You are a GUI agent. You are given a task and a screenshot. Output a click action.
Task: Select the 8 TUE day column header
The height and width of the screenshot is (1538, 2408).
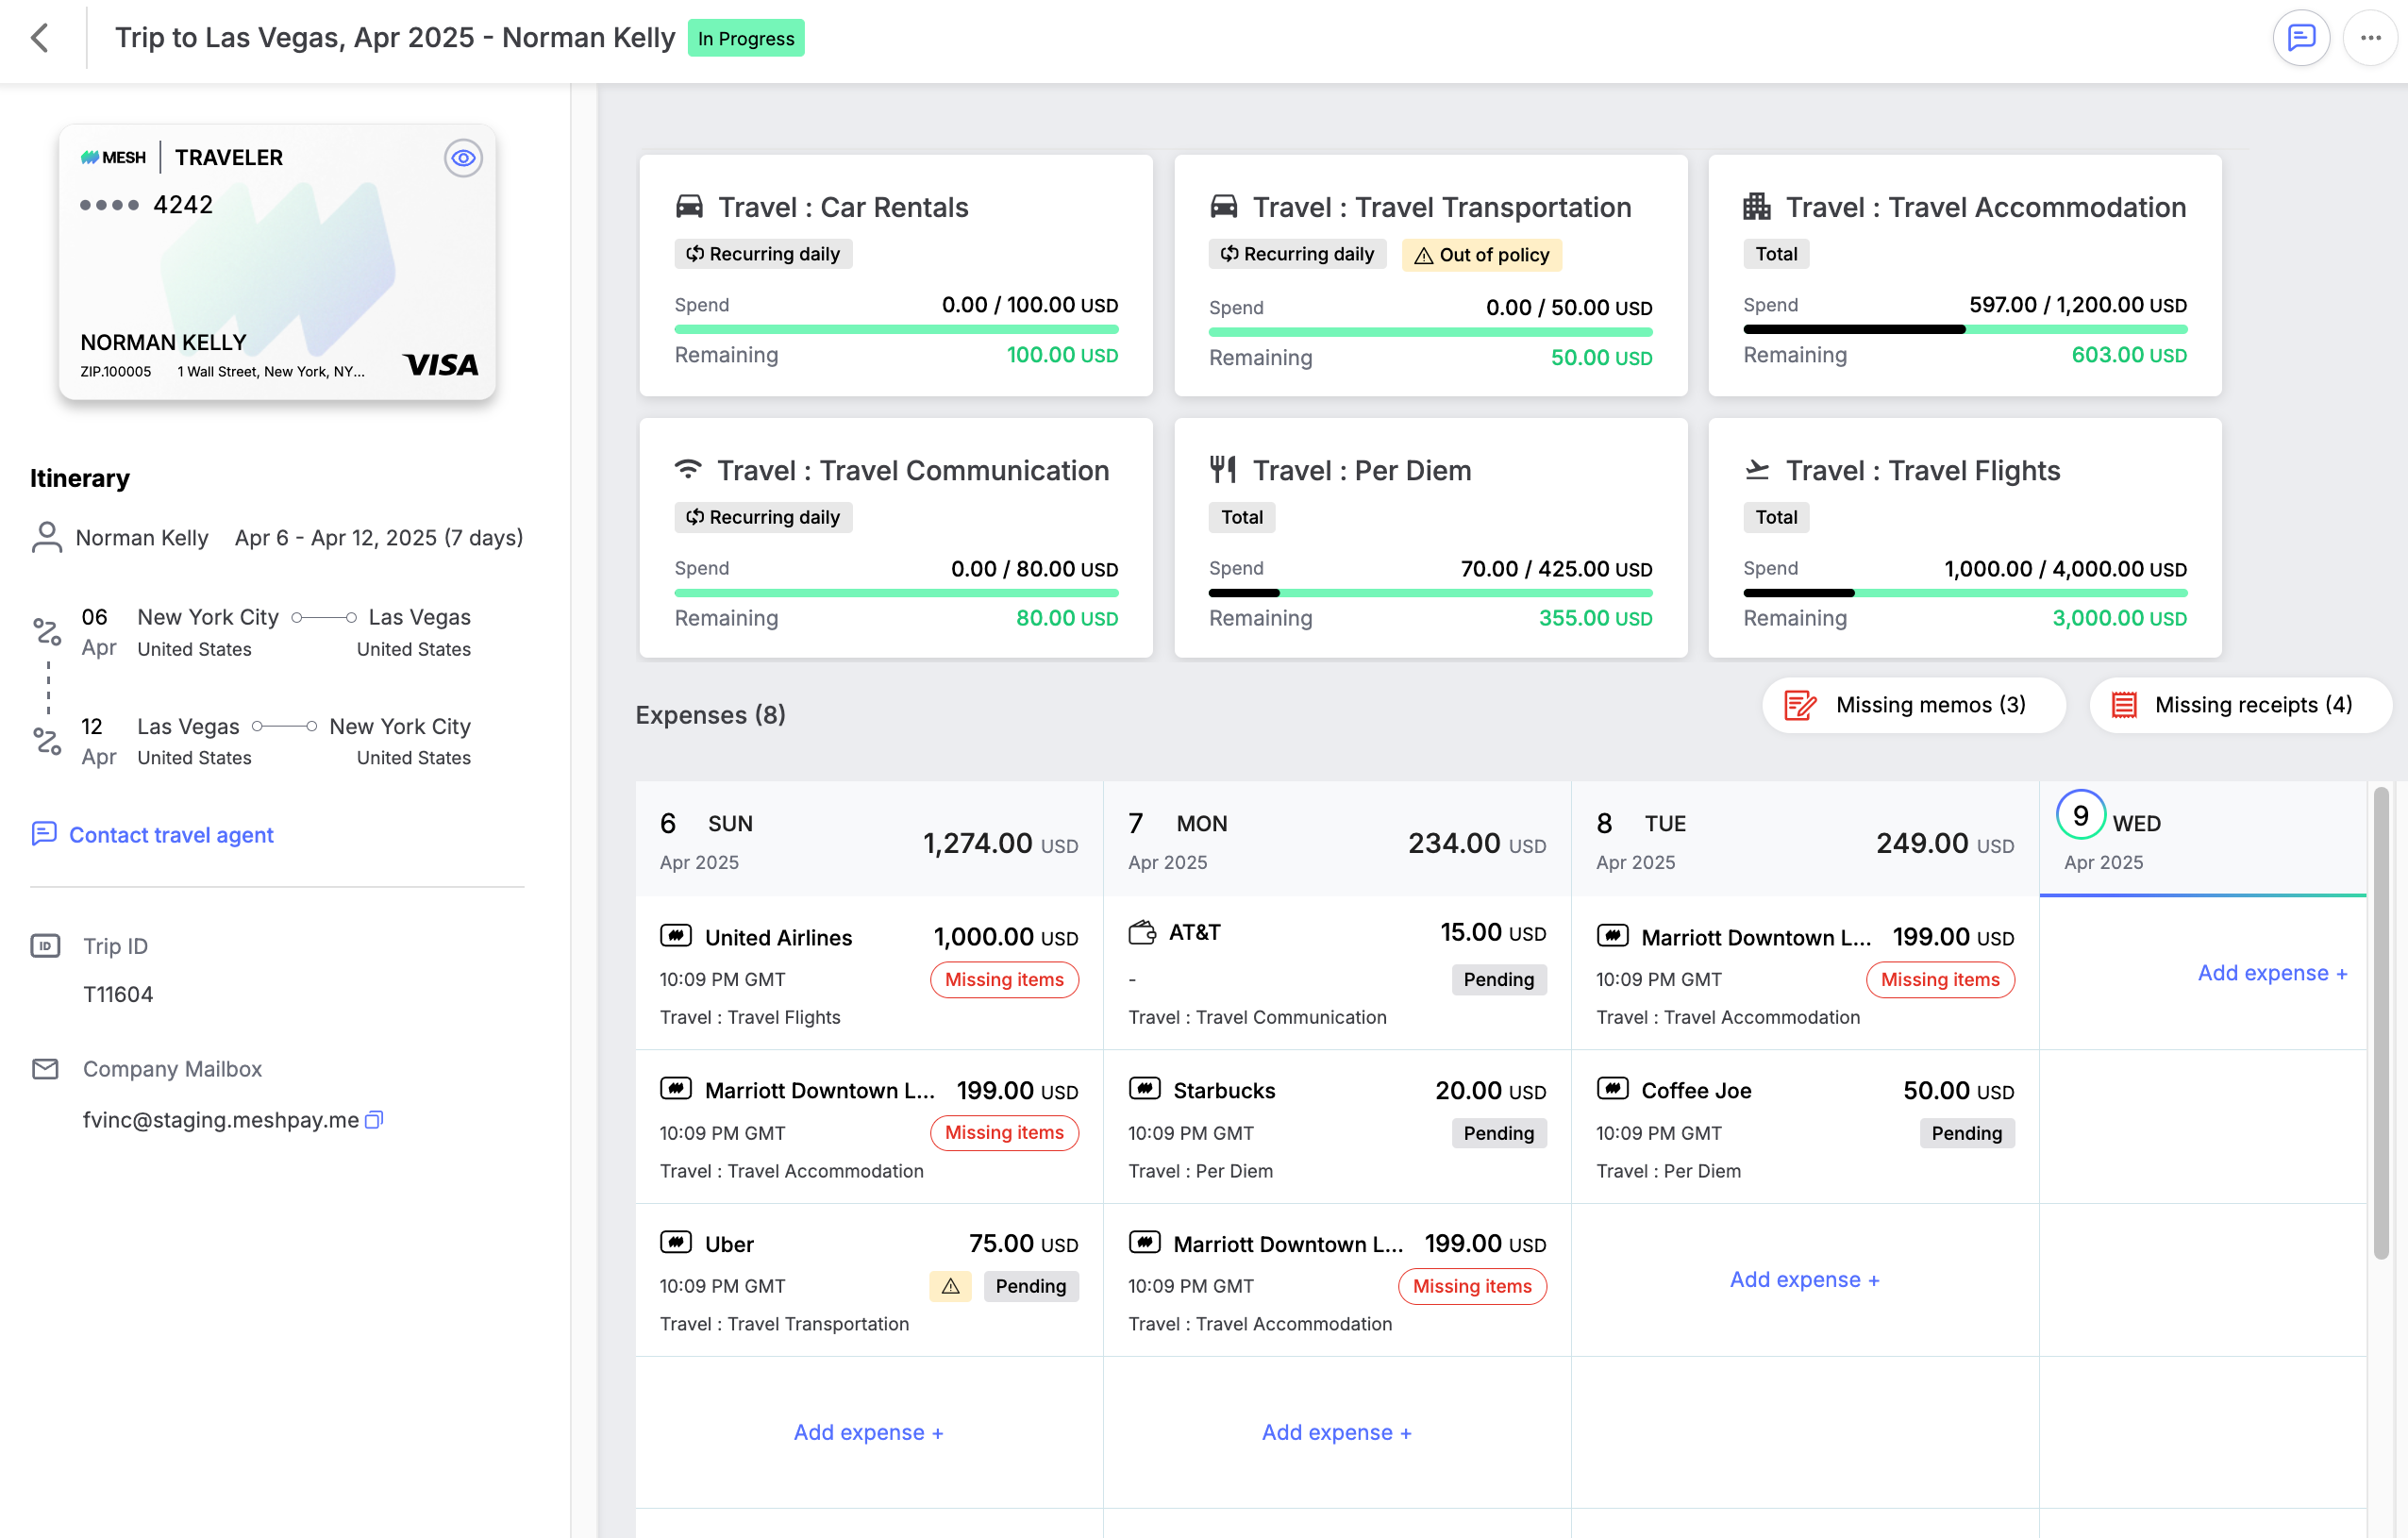tap(1804, 839)
